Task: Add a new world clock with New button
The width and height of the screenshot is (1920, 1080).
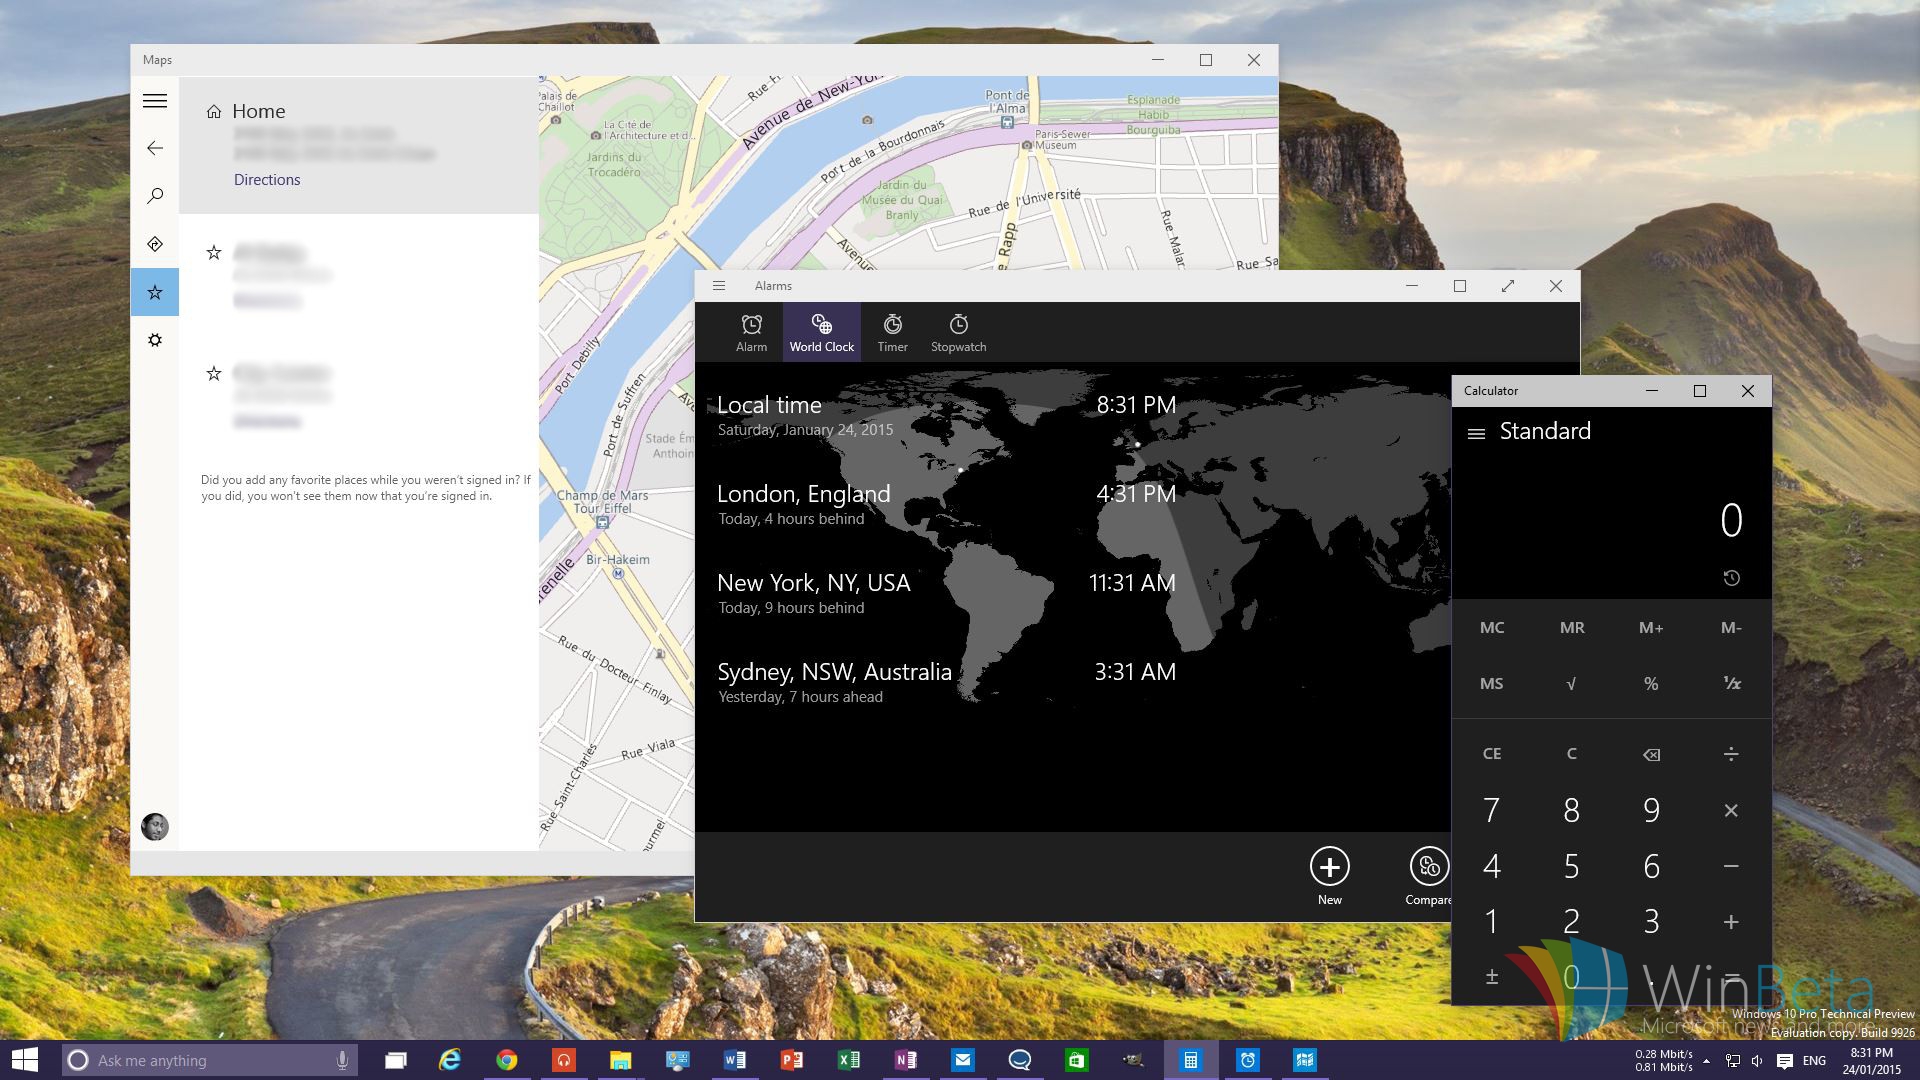Action: (1329, 867)
